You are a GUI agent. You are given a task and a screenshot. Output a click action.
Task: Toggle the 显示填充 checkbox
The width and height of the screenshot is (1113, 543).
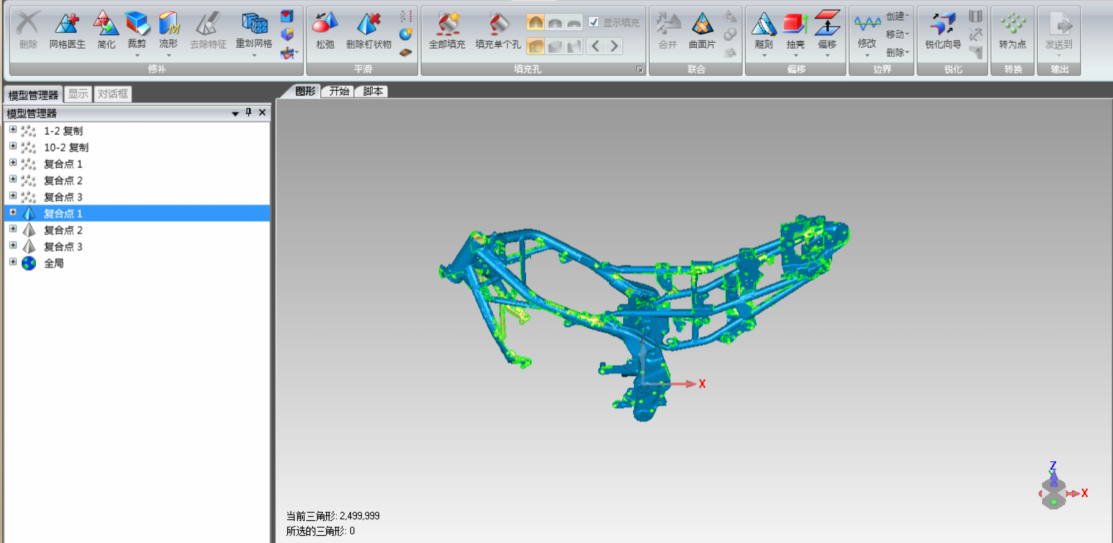pyautogui.click(x=594, y=22)
